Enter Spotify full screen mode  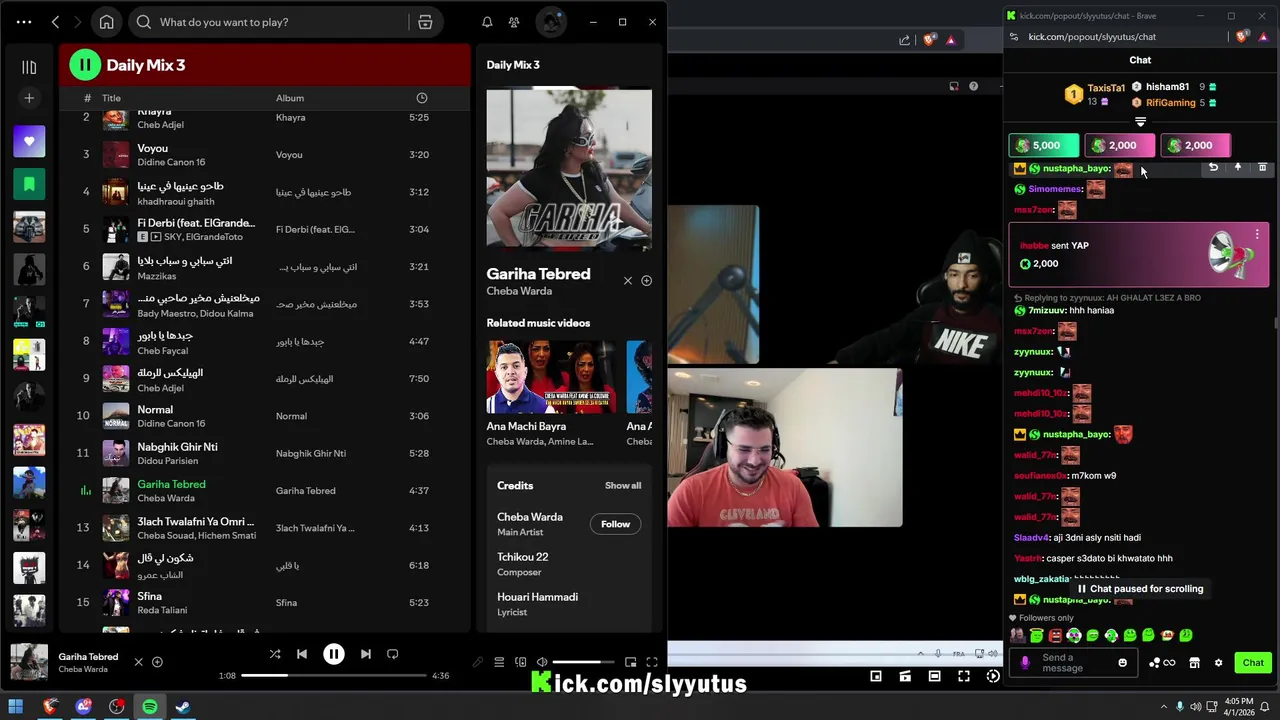pos(652,662)
